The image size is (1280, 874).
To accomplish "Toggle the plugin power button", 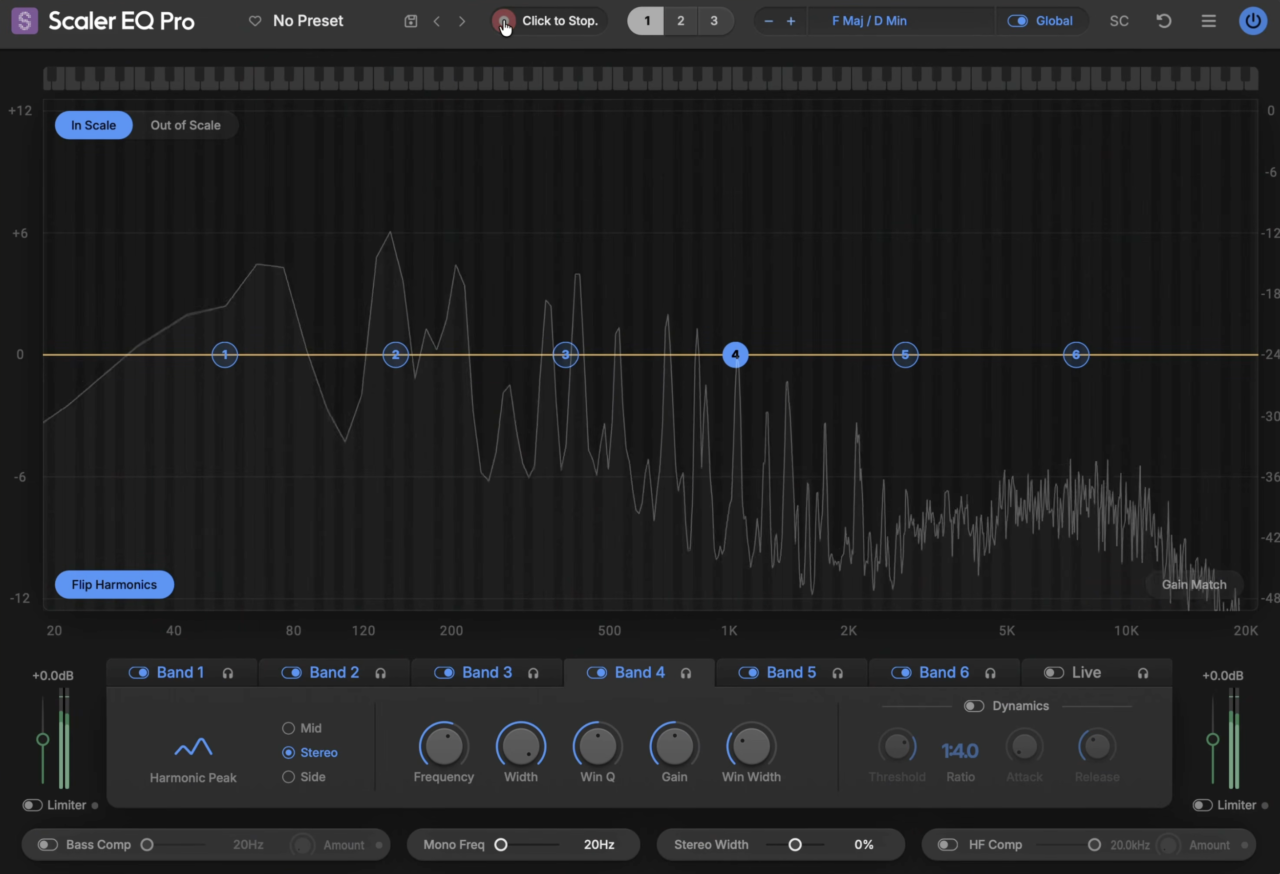I will coord(1253,21).
